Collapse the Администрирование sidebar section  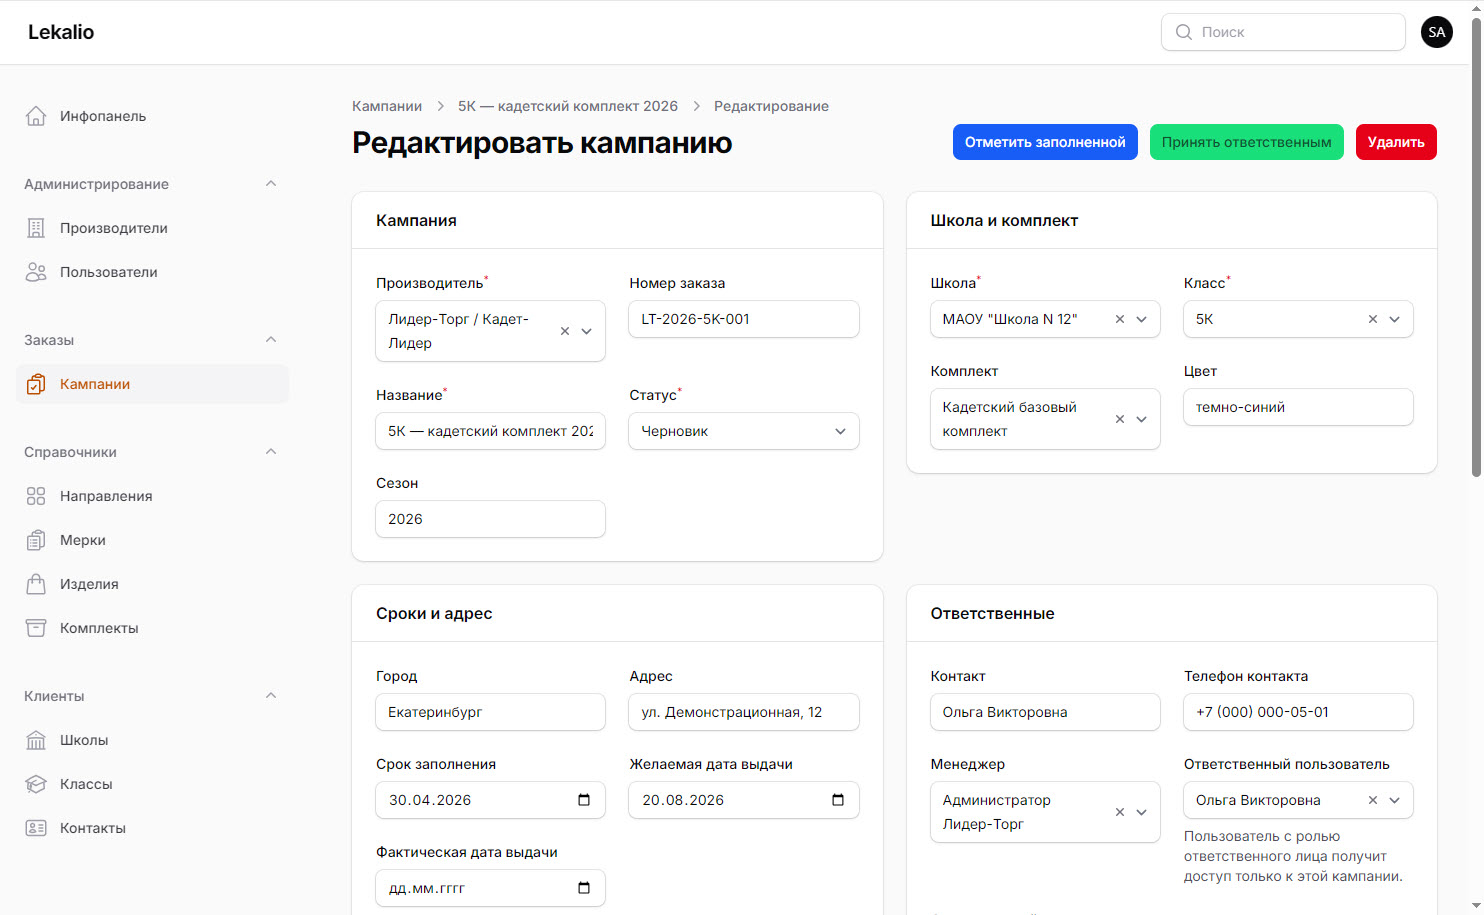coord(271,184)
